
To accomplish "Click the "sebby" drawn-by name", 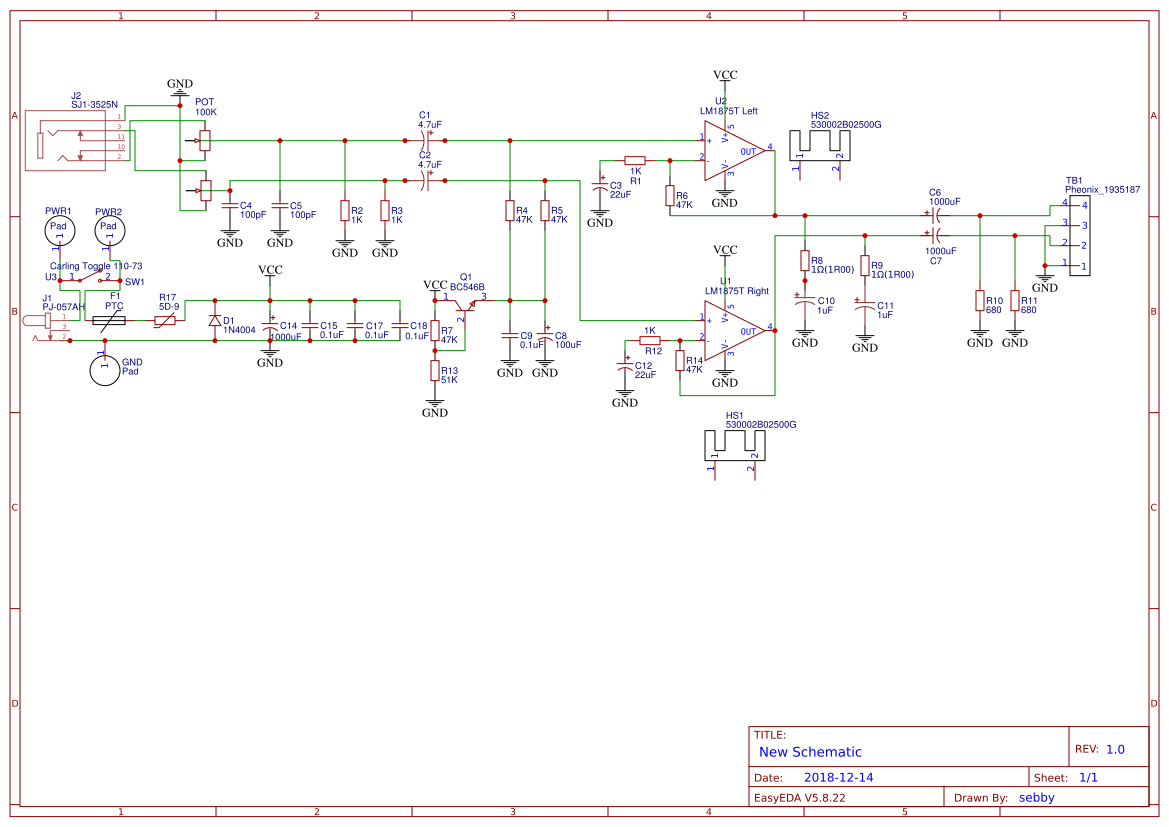I will tap(1036, 798).
